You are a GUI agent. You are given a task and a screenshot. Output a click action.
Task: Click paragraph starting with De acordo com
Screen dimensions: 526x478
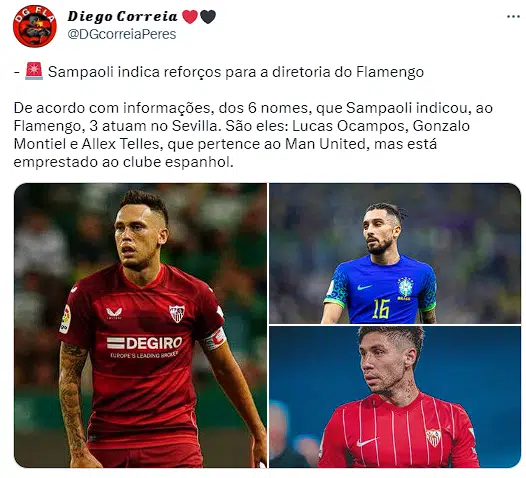(x=253, y=135)
